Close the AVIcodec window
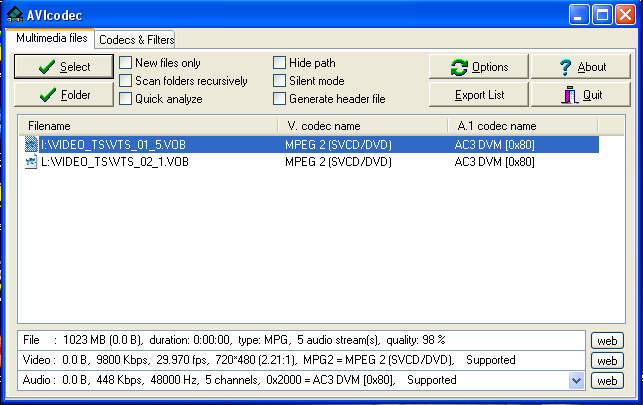Screen dimensions: 643x405 click(x=625, y=15)
